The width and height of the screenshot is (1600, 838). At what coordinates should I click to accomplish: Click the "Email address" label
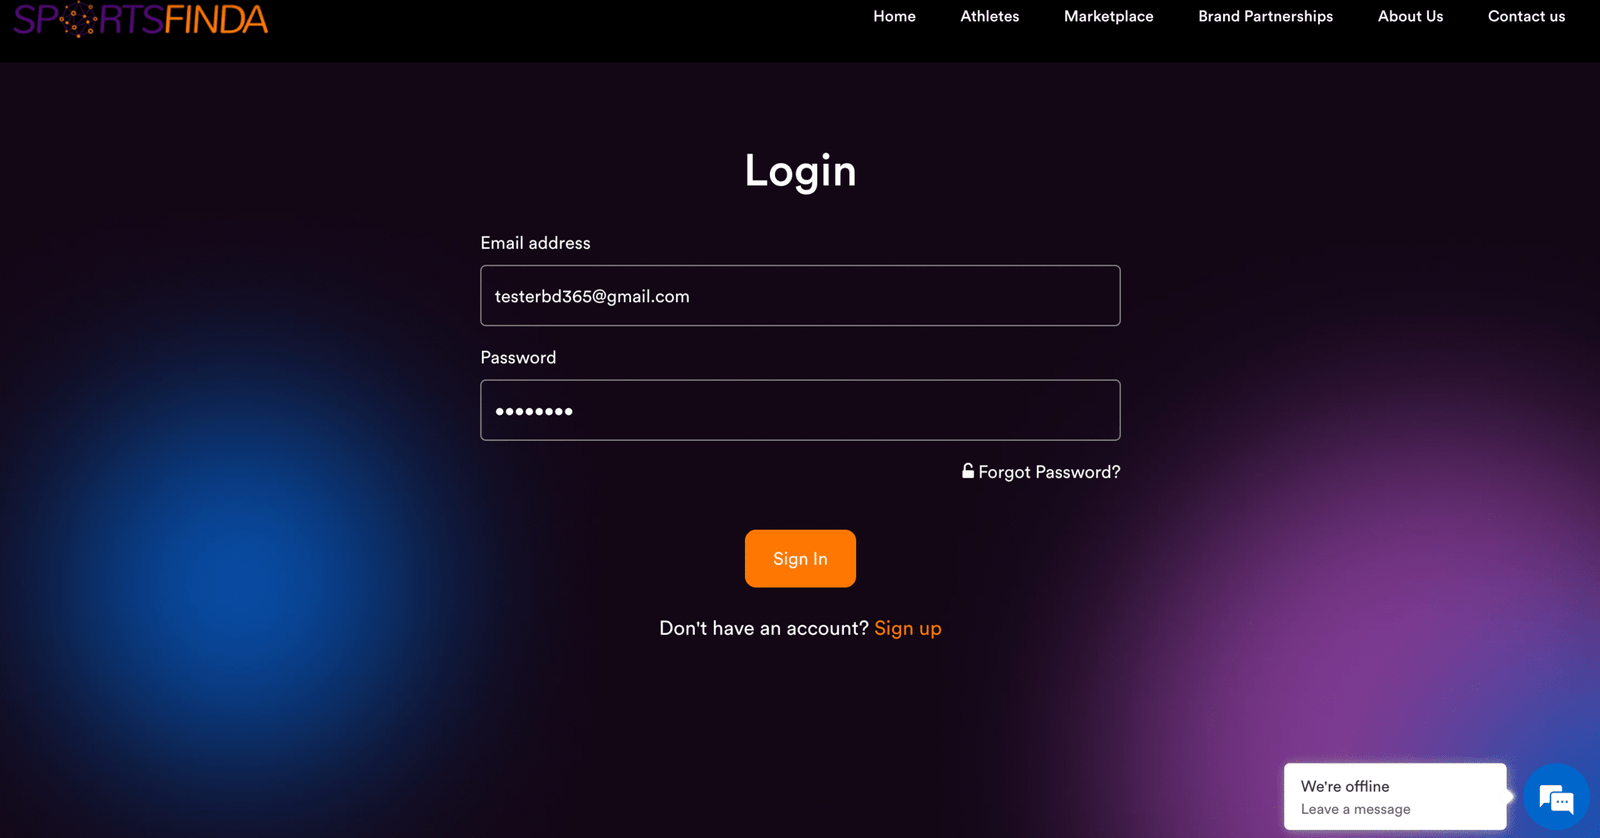point(535,243)
